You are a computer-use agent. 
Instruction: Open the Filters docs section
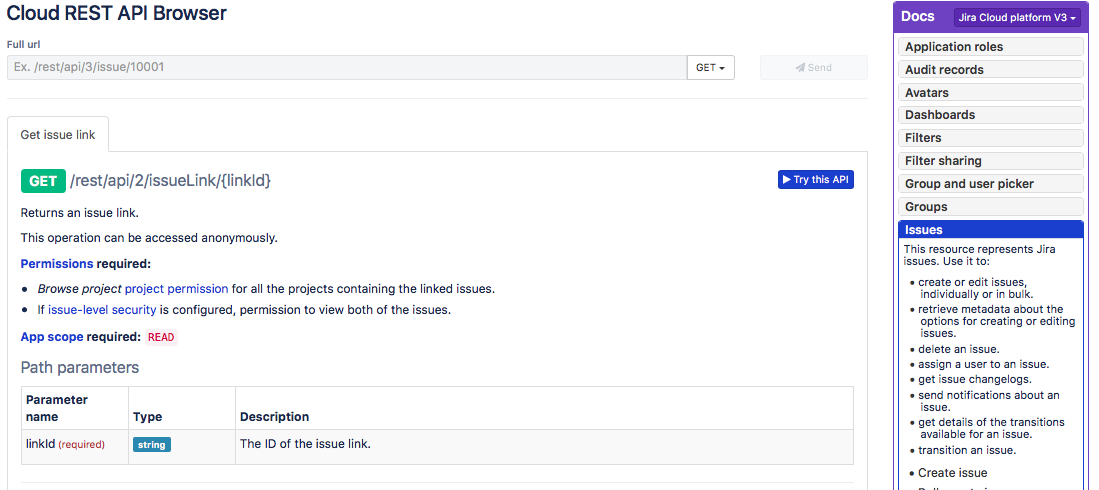(990, 138)
